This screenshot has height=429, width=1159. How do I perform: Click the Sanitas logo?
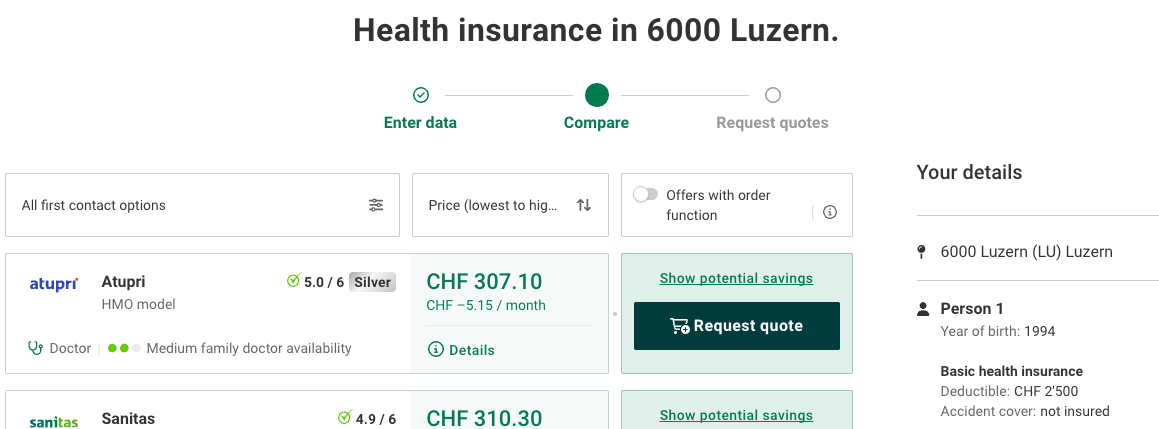(x=53, y=421)
